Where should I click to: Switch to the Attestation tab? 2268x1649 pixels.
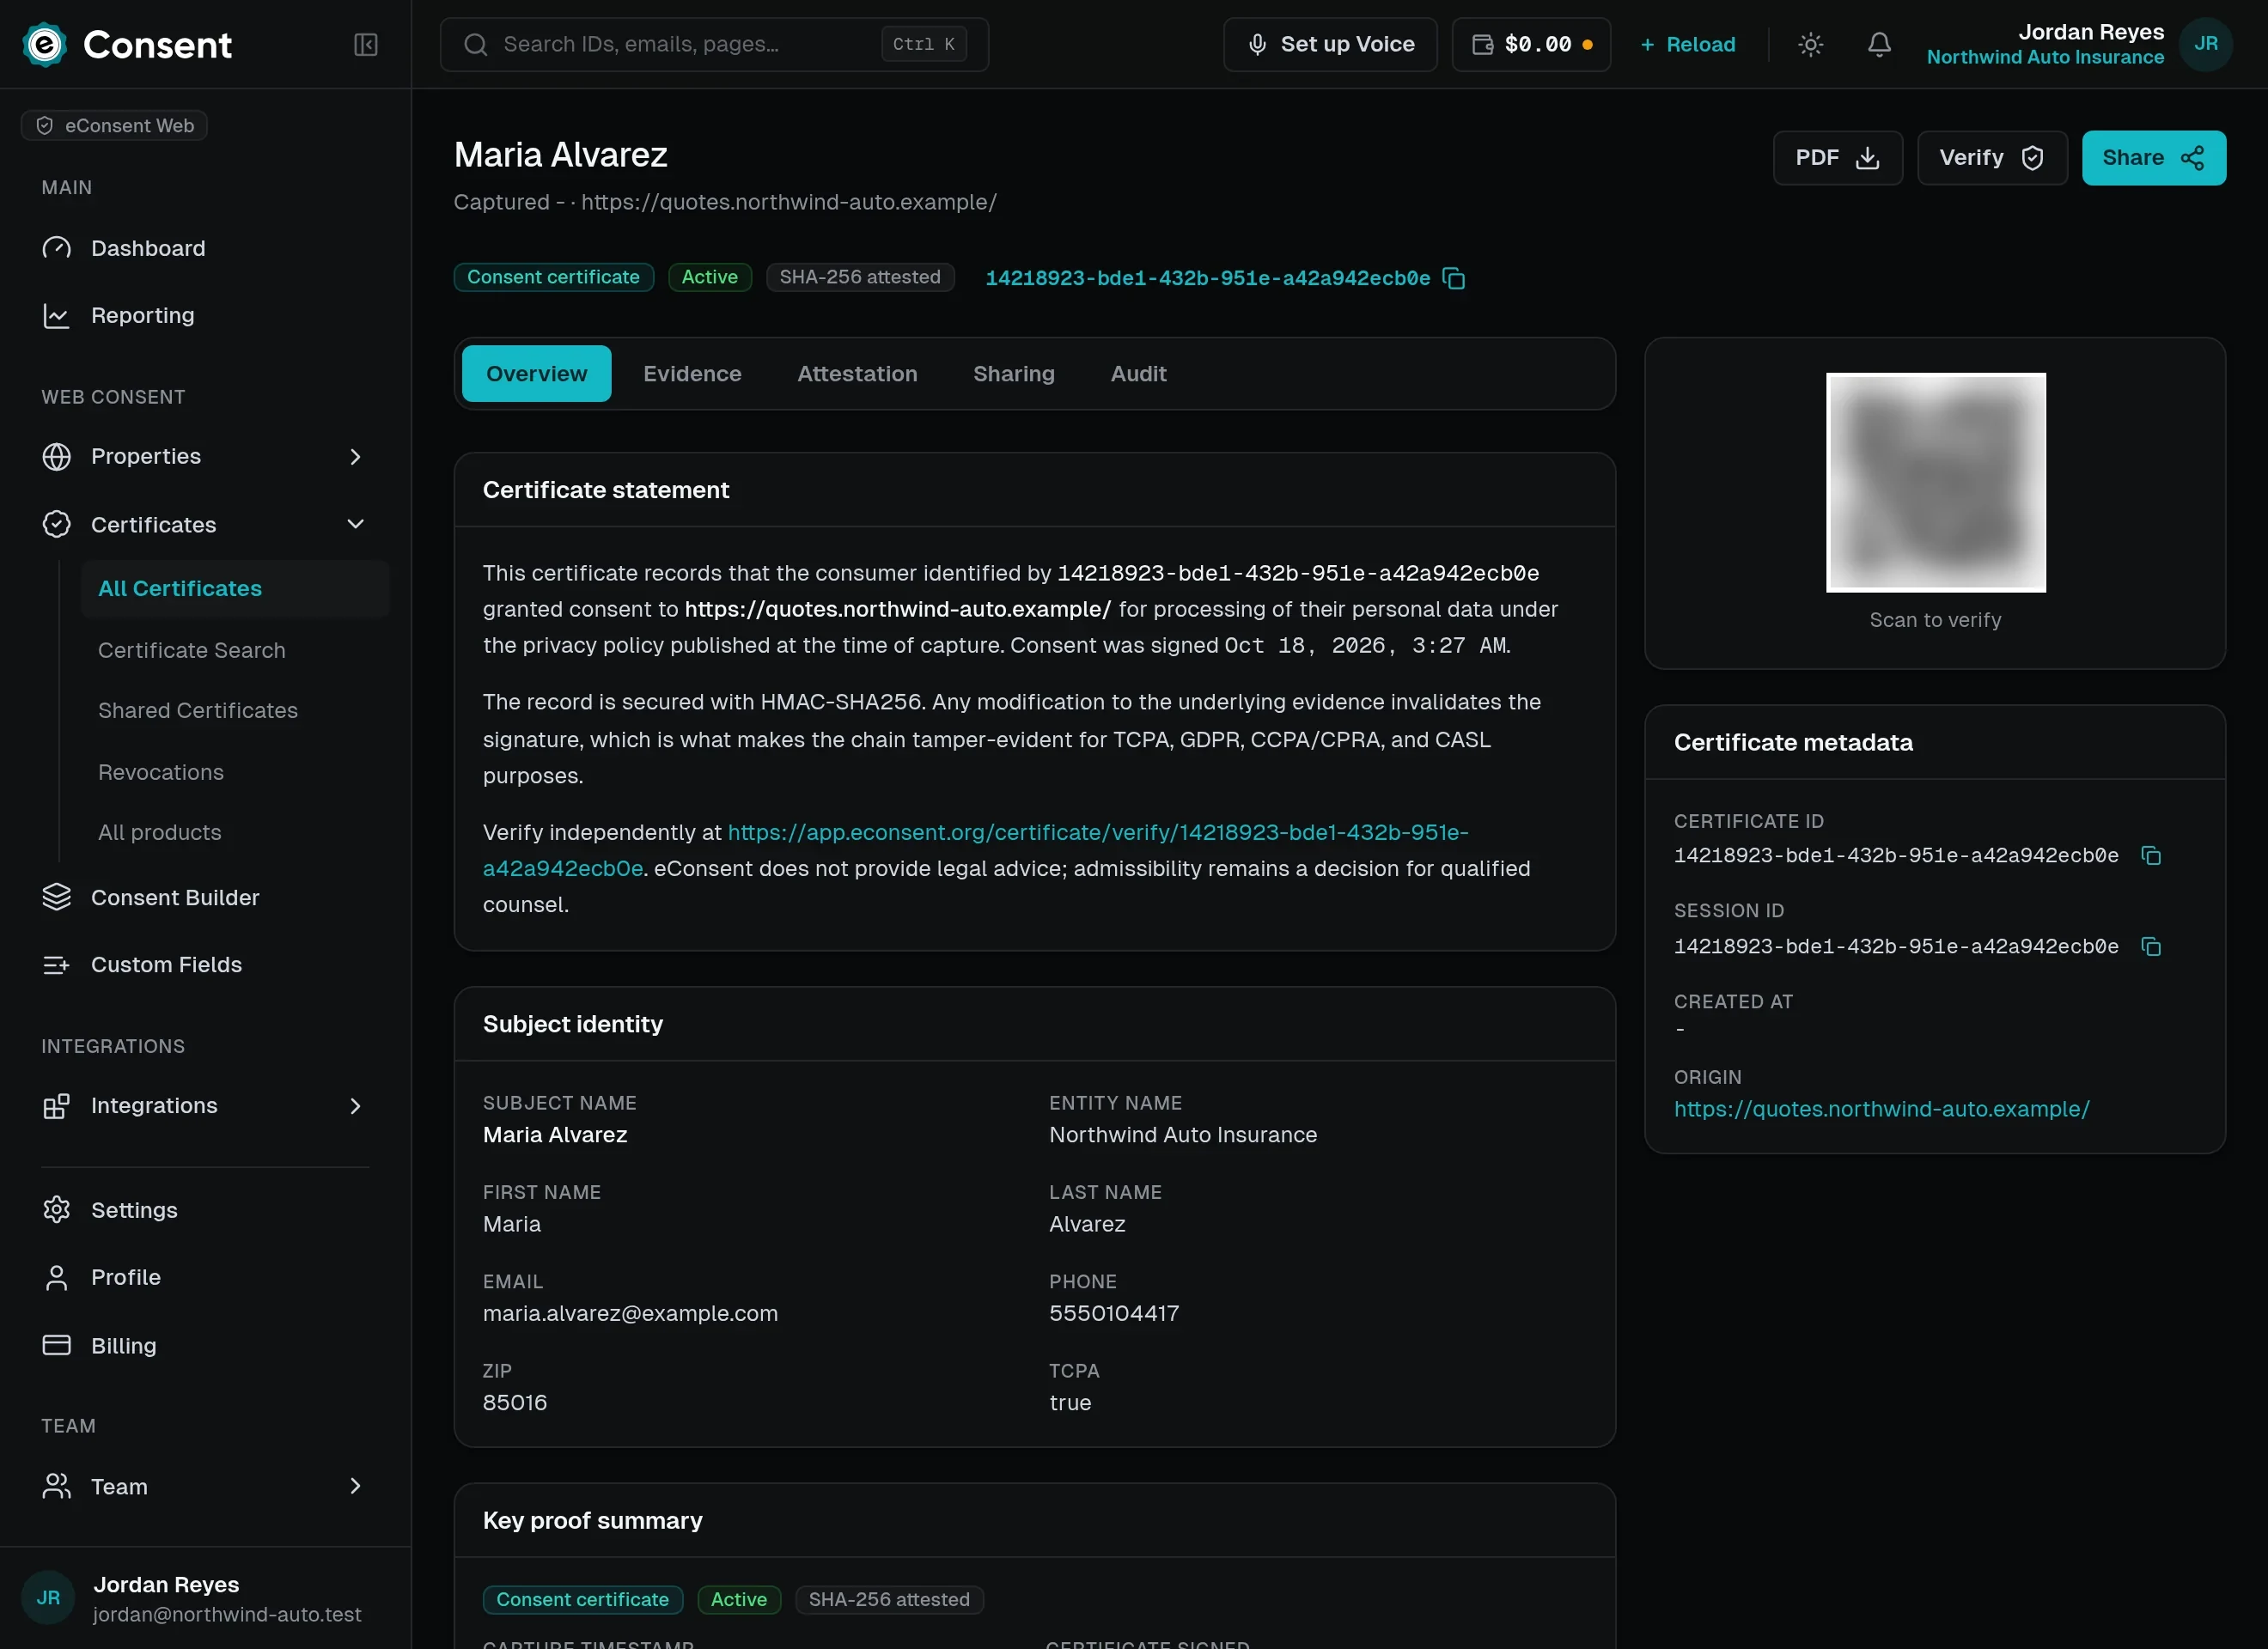(x=857, y=374)
